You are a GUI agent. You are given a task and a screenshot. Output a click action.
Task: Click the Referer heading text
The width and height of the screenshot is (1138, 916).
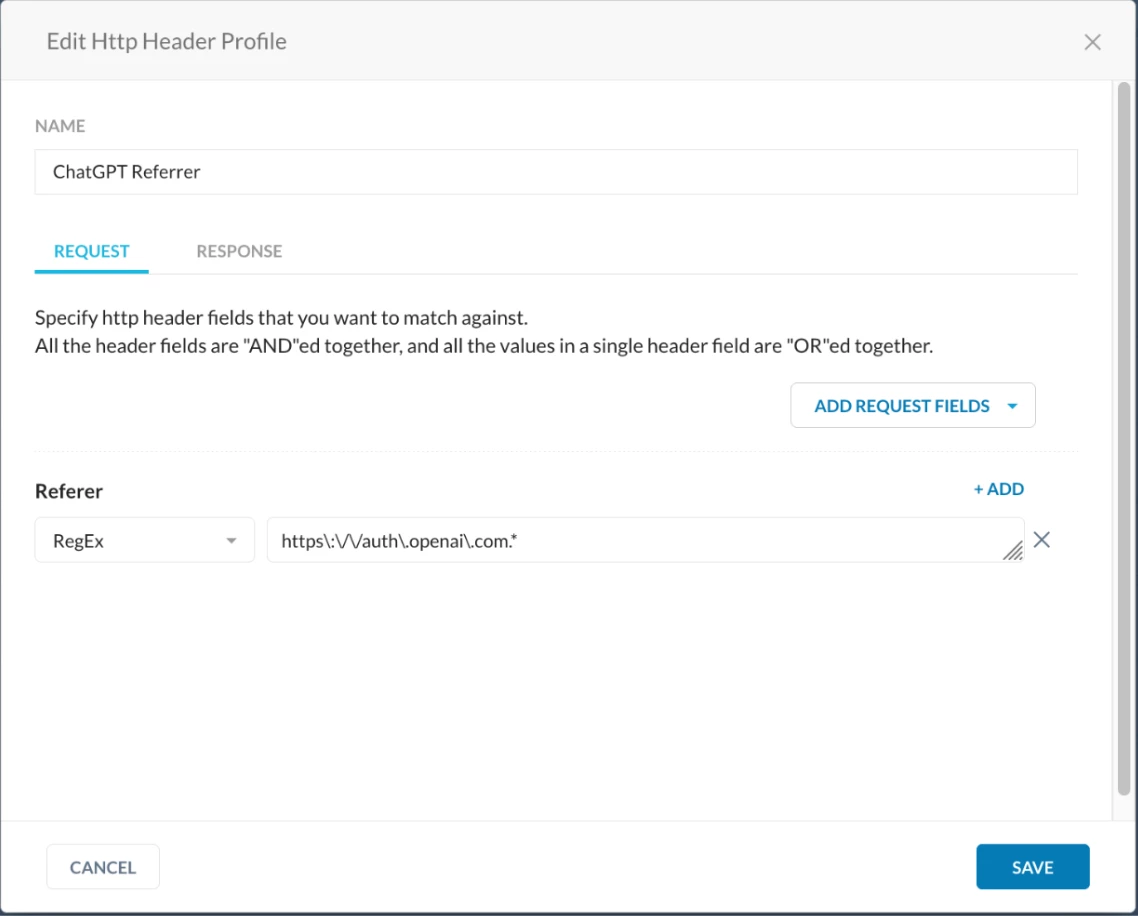tap(69, 491)
